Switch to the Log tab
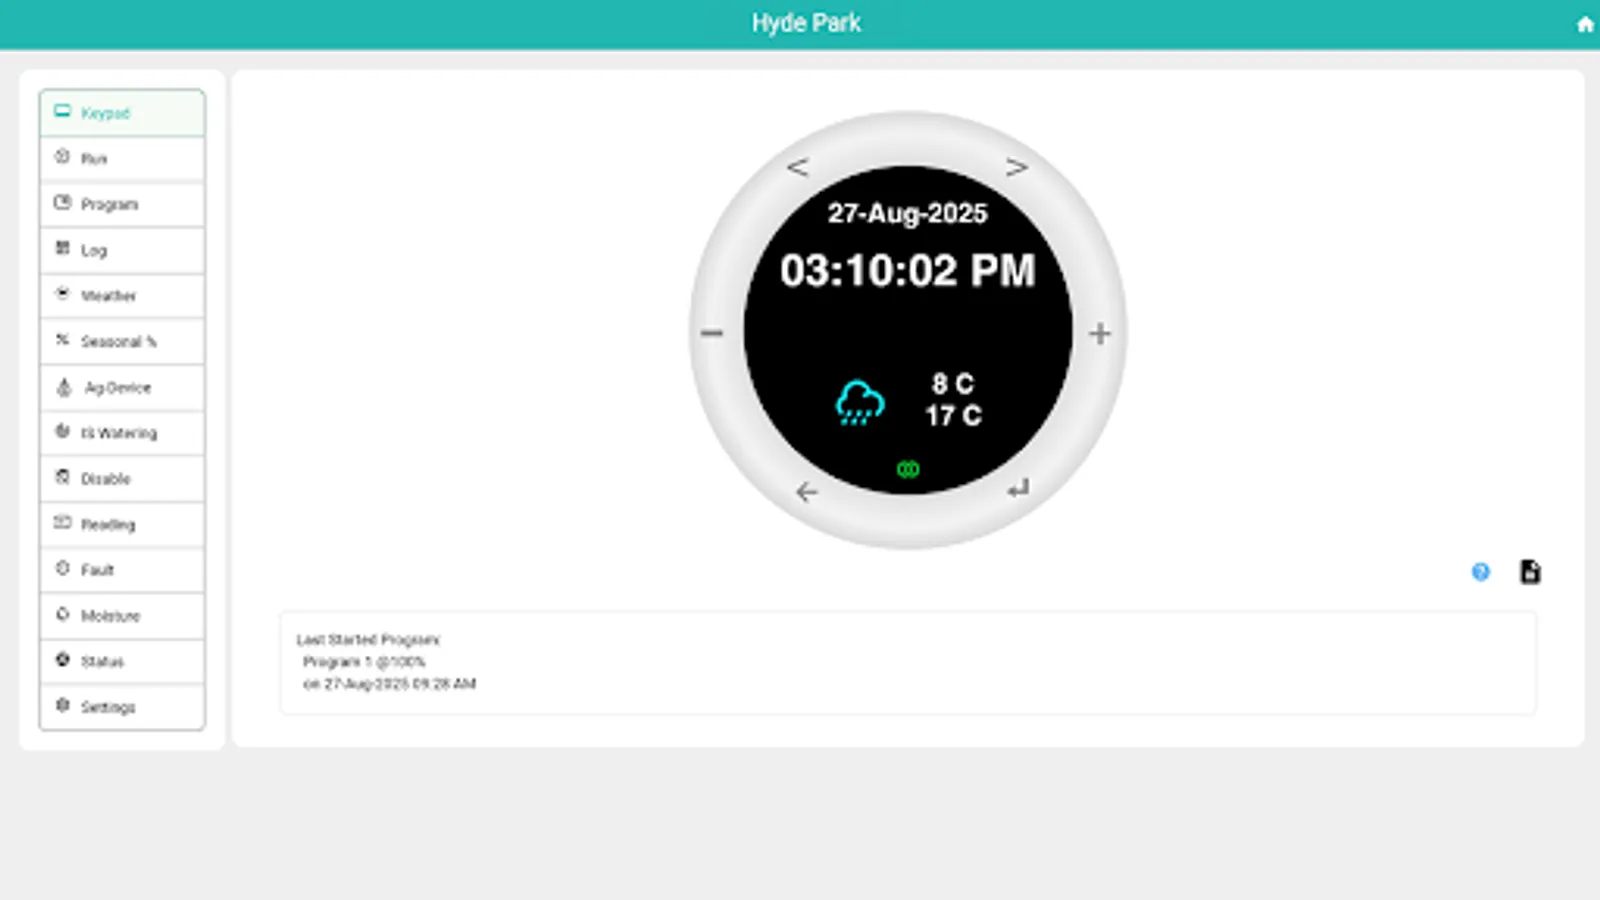 [121, 250]
